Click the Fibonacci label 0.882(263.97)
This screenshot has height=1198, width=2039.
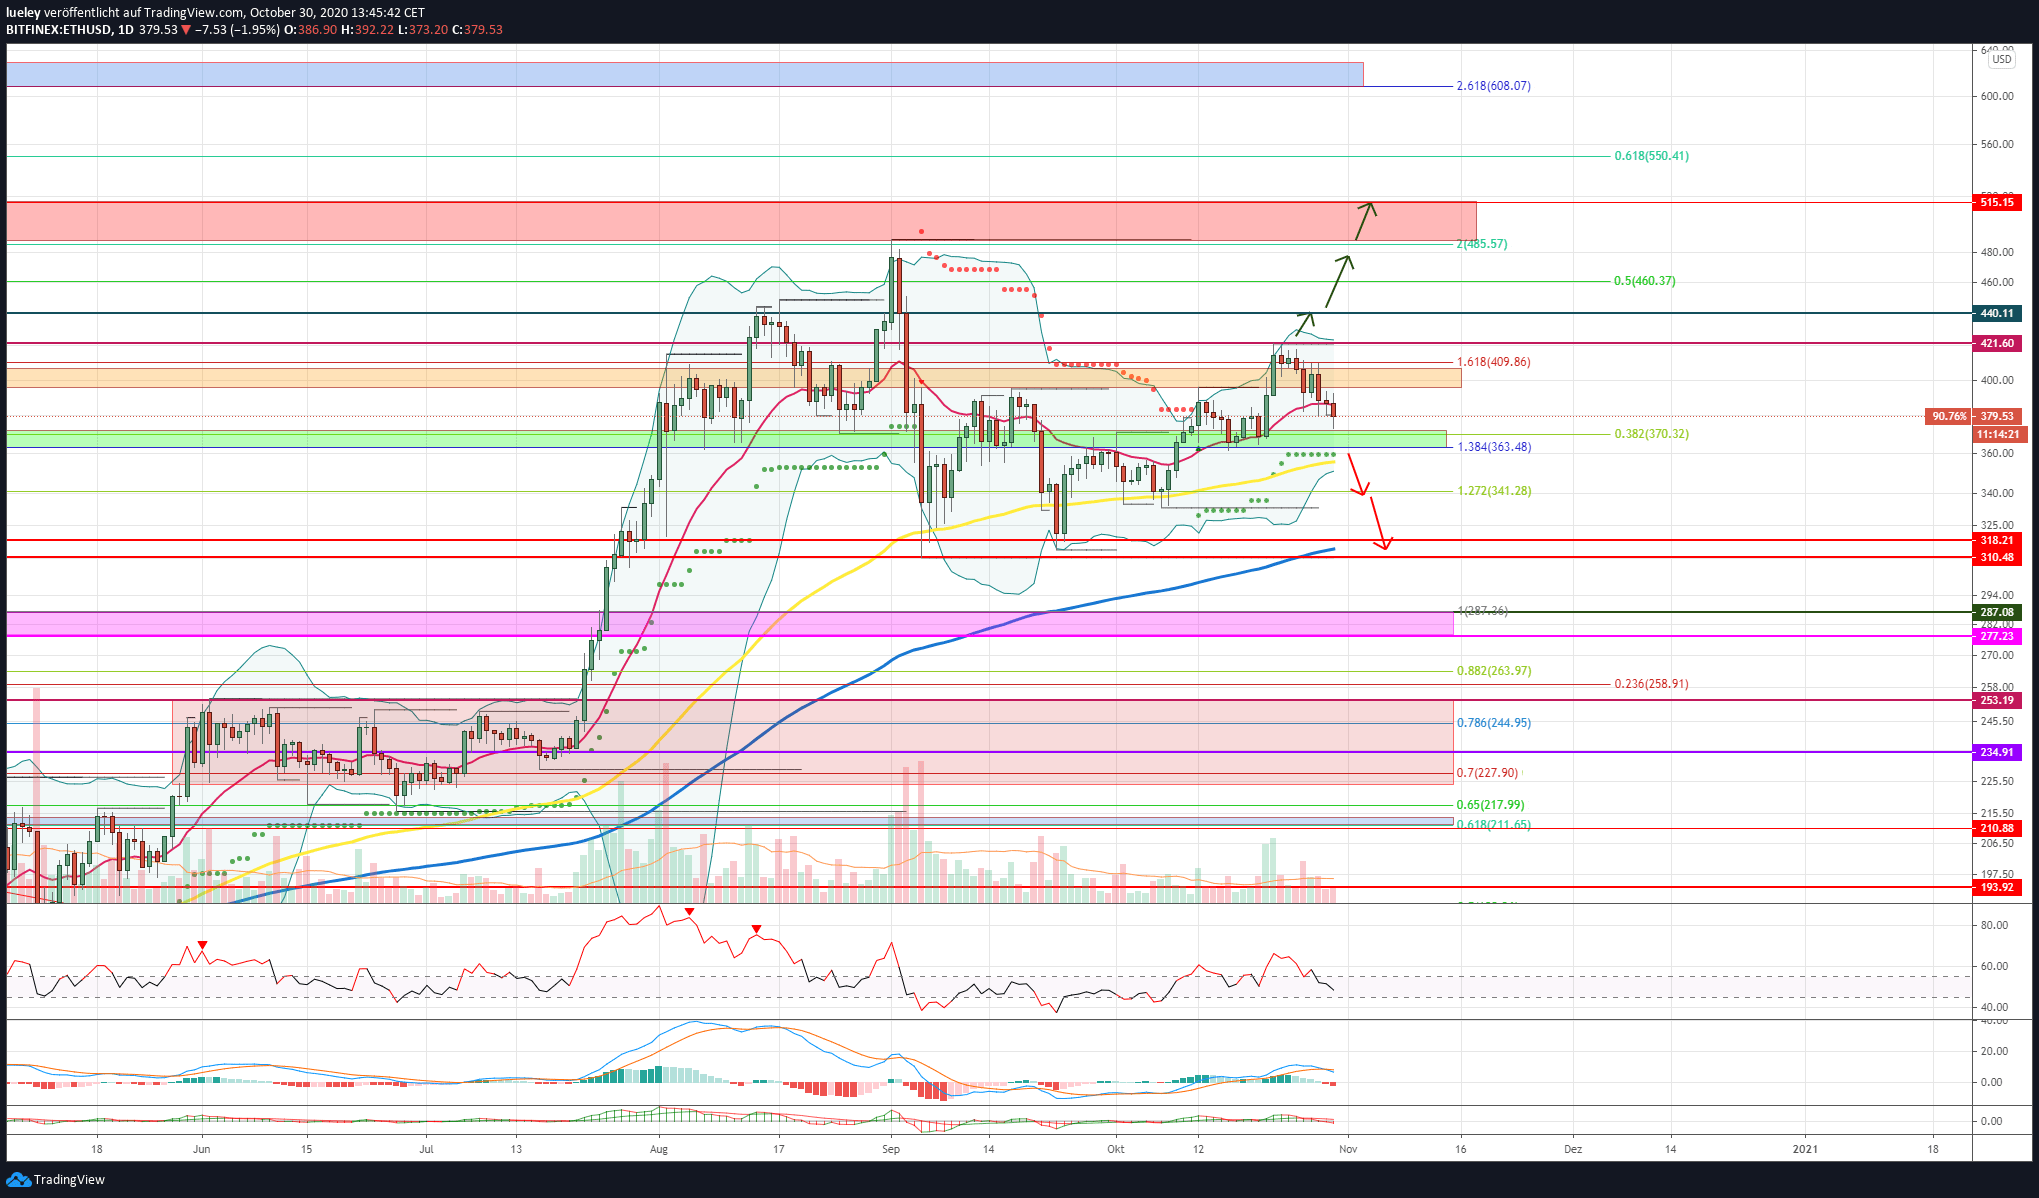point(1493,671)
